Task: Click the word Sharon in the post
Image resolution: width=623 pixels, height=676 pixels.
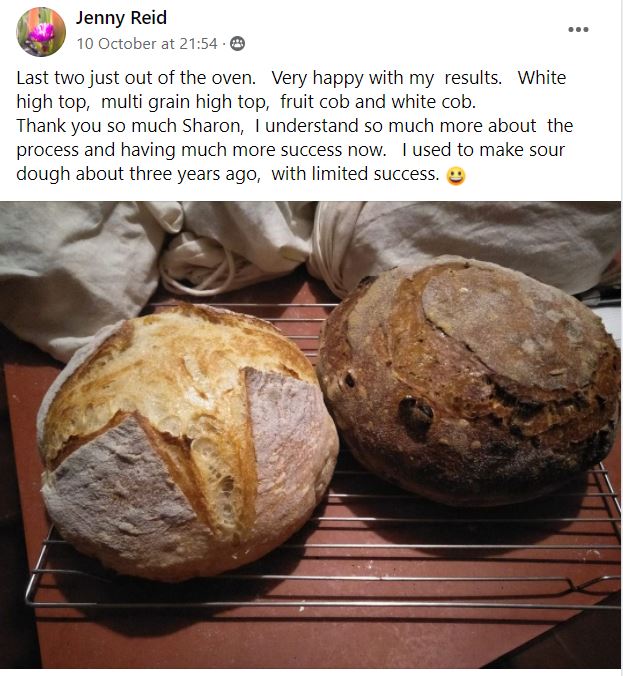Action: [x=213, y=126]
